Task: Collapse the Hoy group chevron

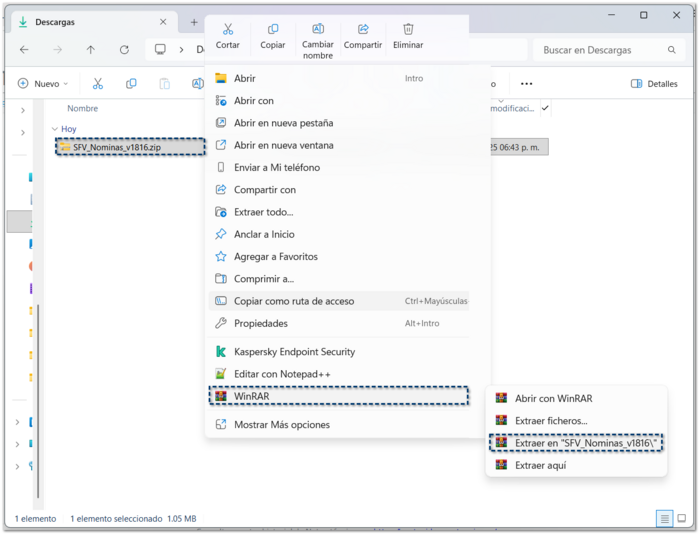Action: tap(54, 129)
